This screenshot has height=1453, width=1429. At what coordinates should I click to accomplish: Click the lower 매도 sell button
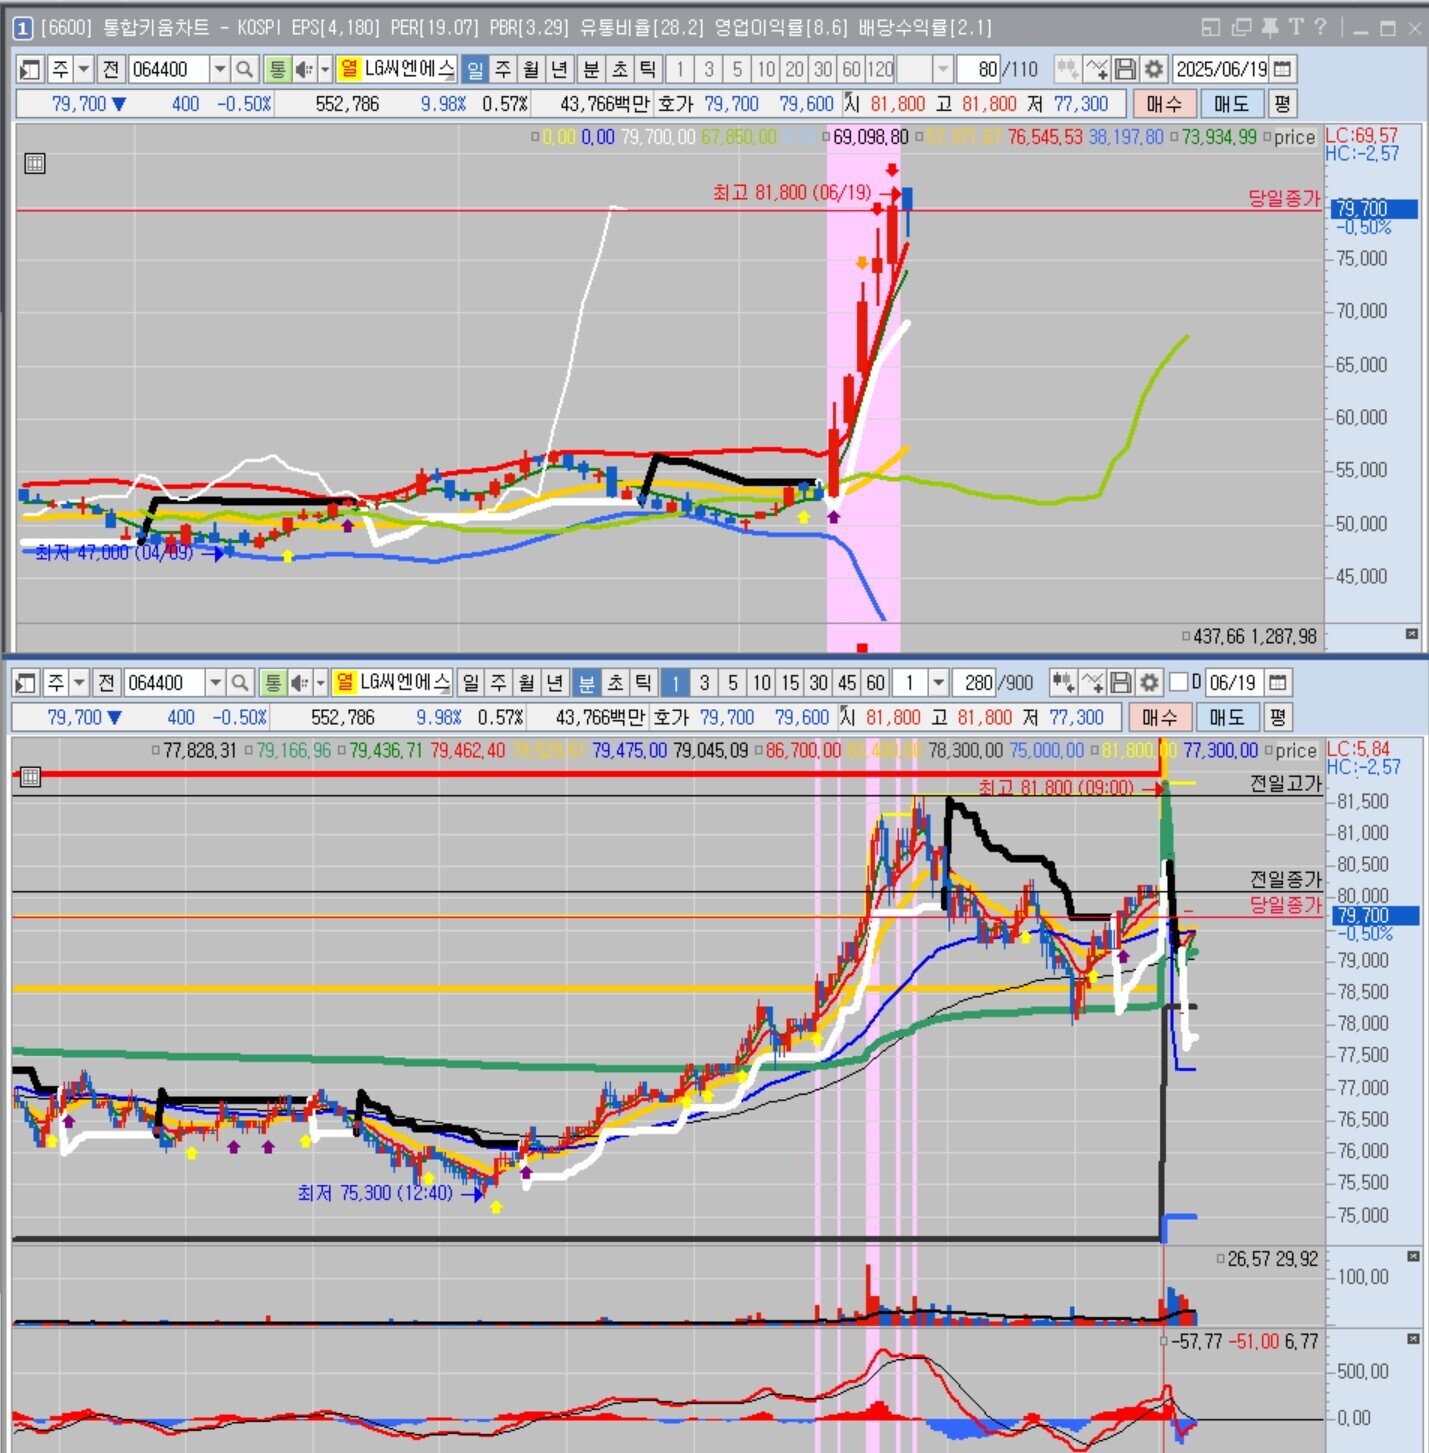click(1226, 717)
